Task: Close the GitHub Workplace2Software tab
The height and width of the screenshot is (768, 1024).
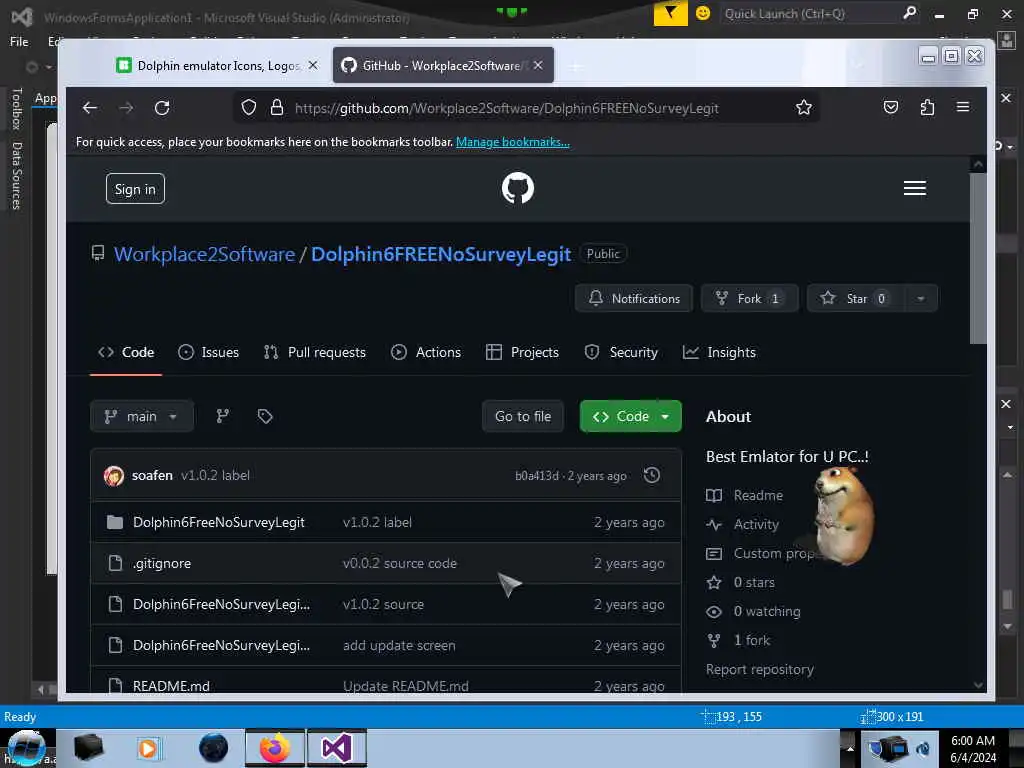Action: tap(537, 65)
